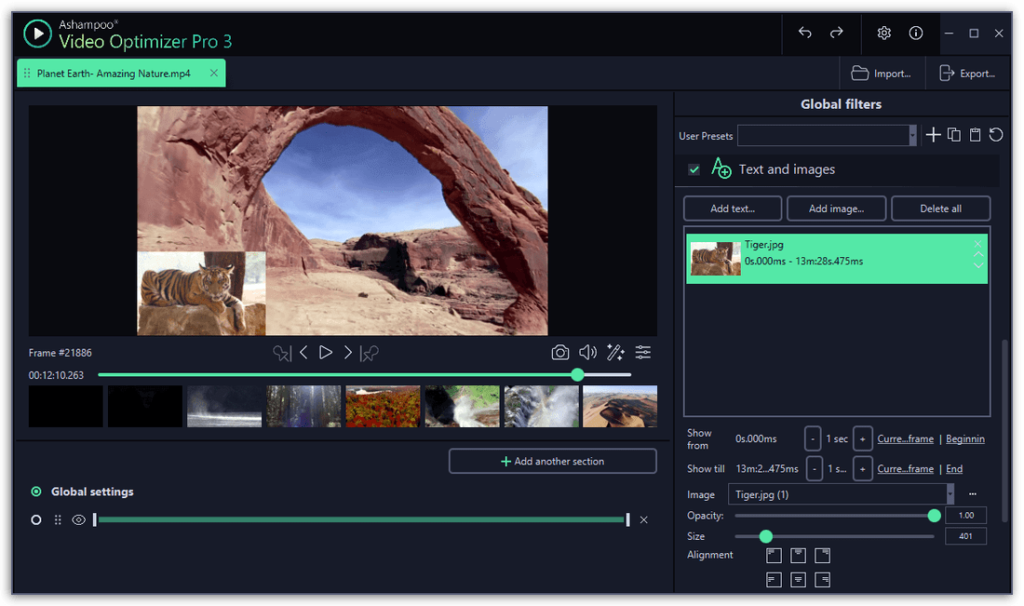
Task: Set Show from to current frame link
Action: (905, 439)
